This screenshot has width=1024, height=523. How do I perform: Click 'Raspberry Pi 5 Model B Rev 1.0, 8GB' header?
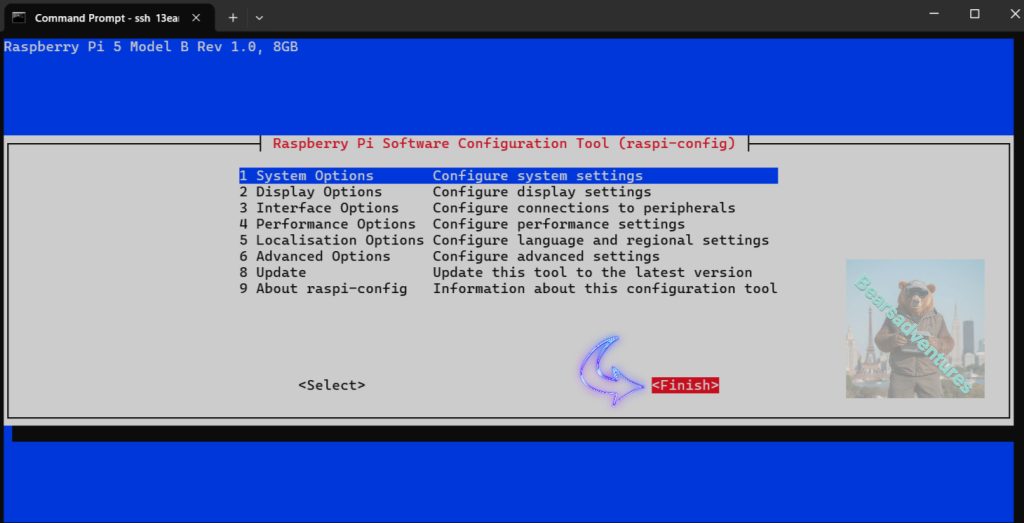[x=151, y=47]
